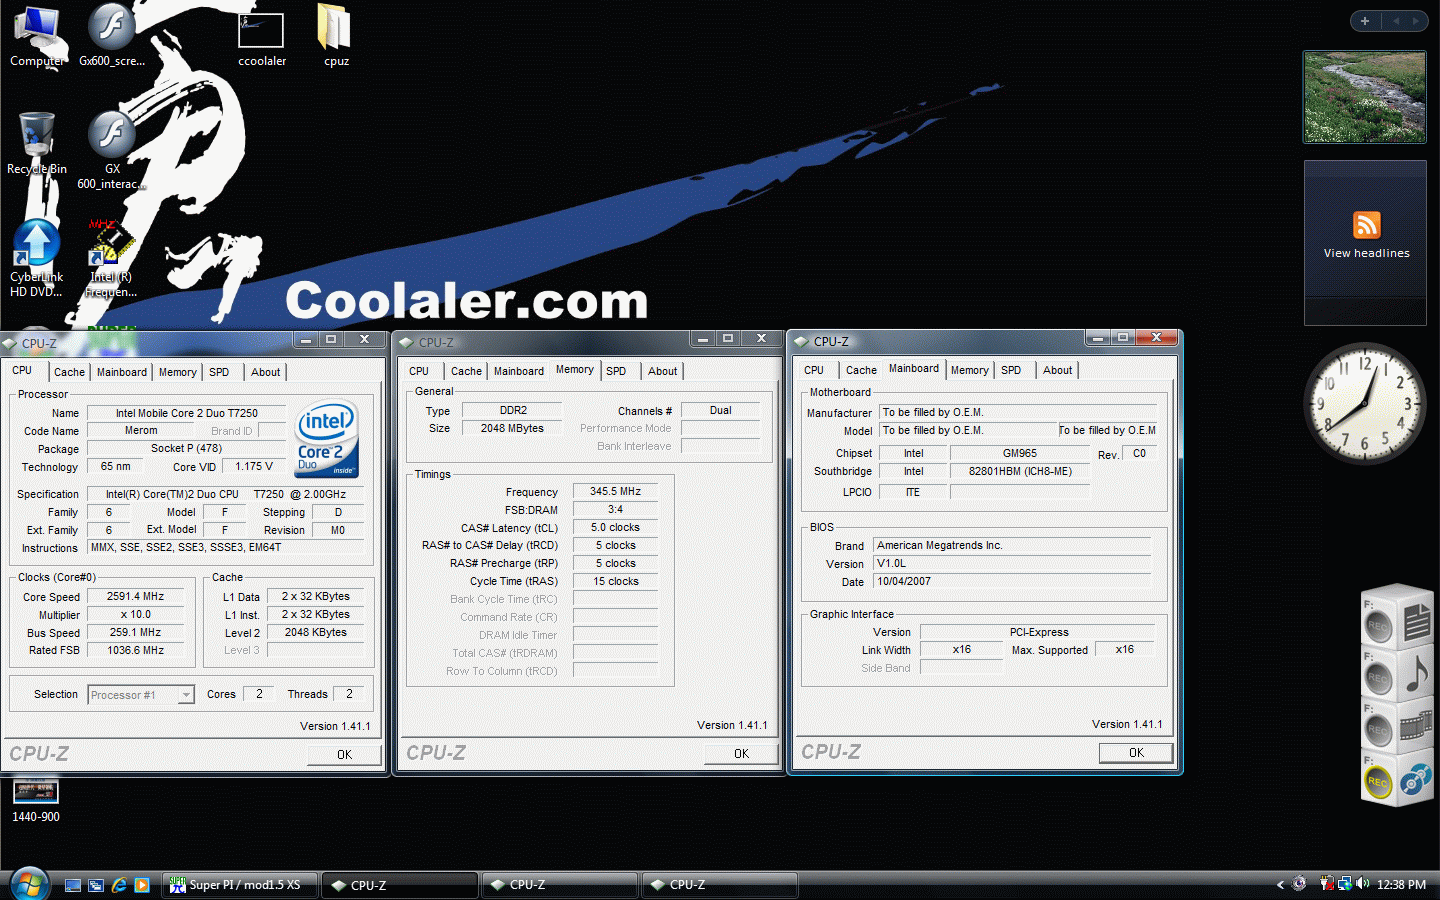The image size is (1440, 900).
Task: Click the Intel Core 2 Duo logo
Action: [327, 440]
